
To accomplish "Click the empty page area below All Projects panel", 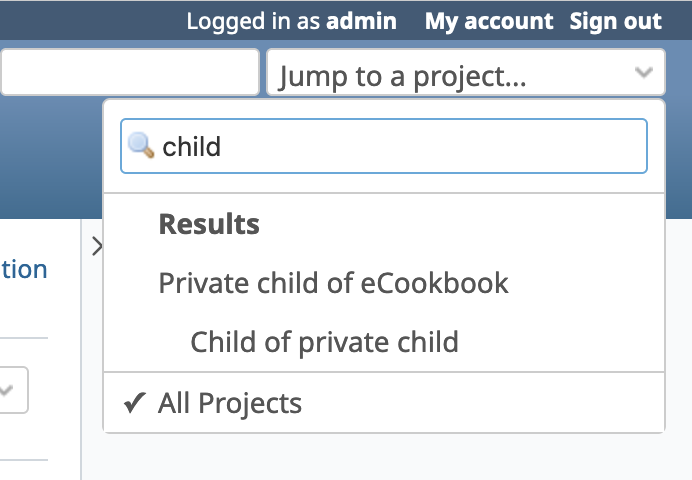I will pos(384,457).
